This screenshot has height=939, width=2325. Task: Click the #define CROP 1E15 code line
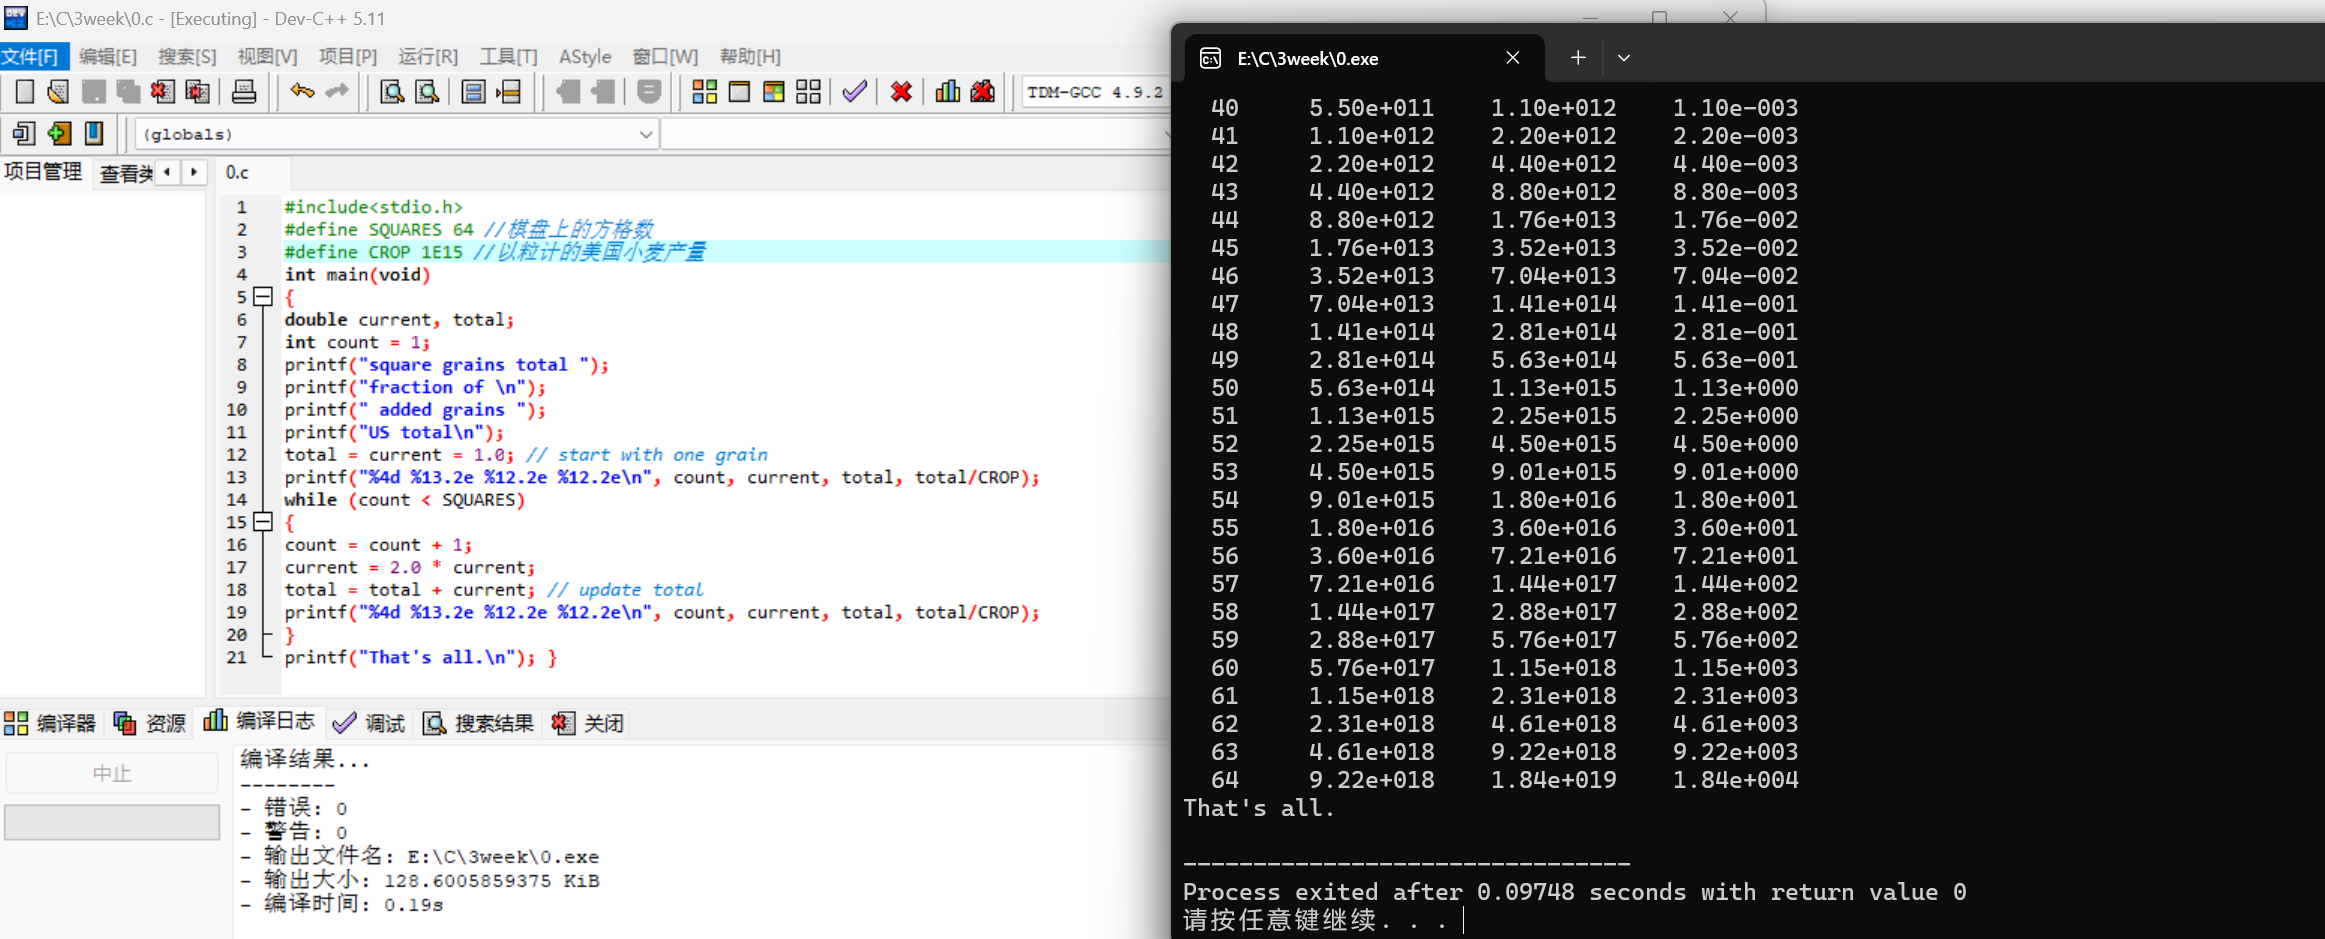[x=495, y=252]
